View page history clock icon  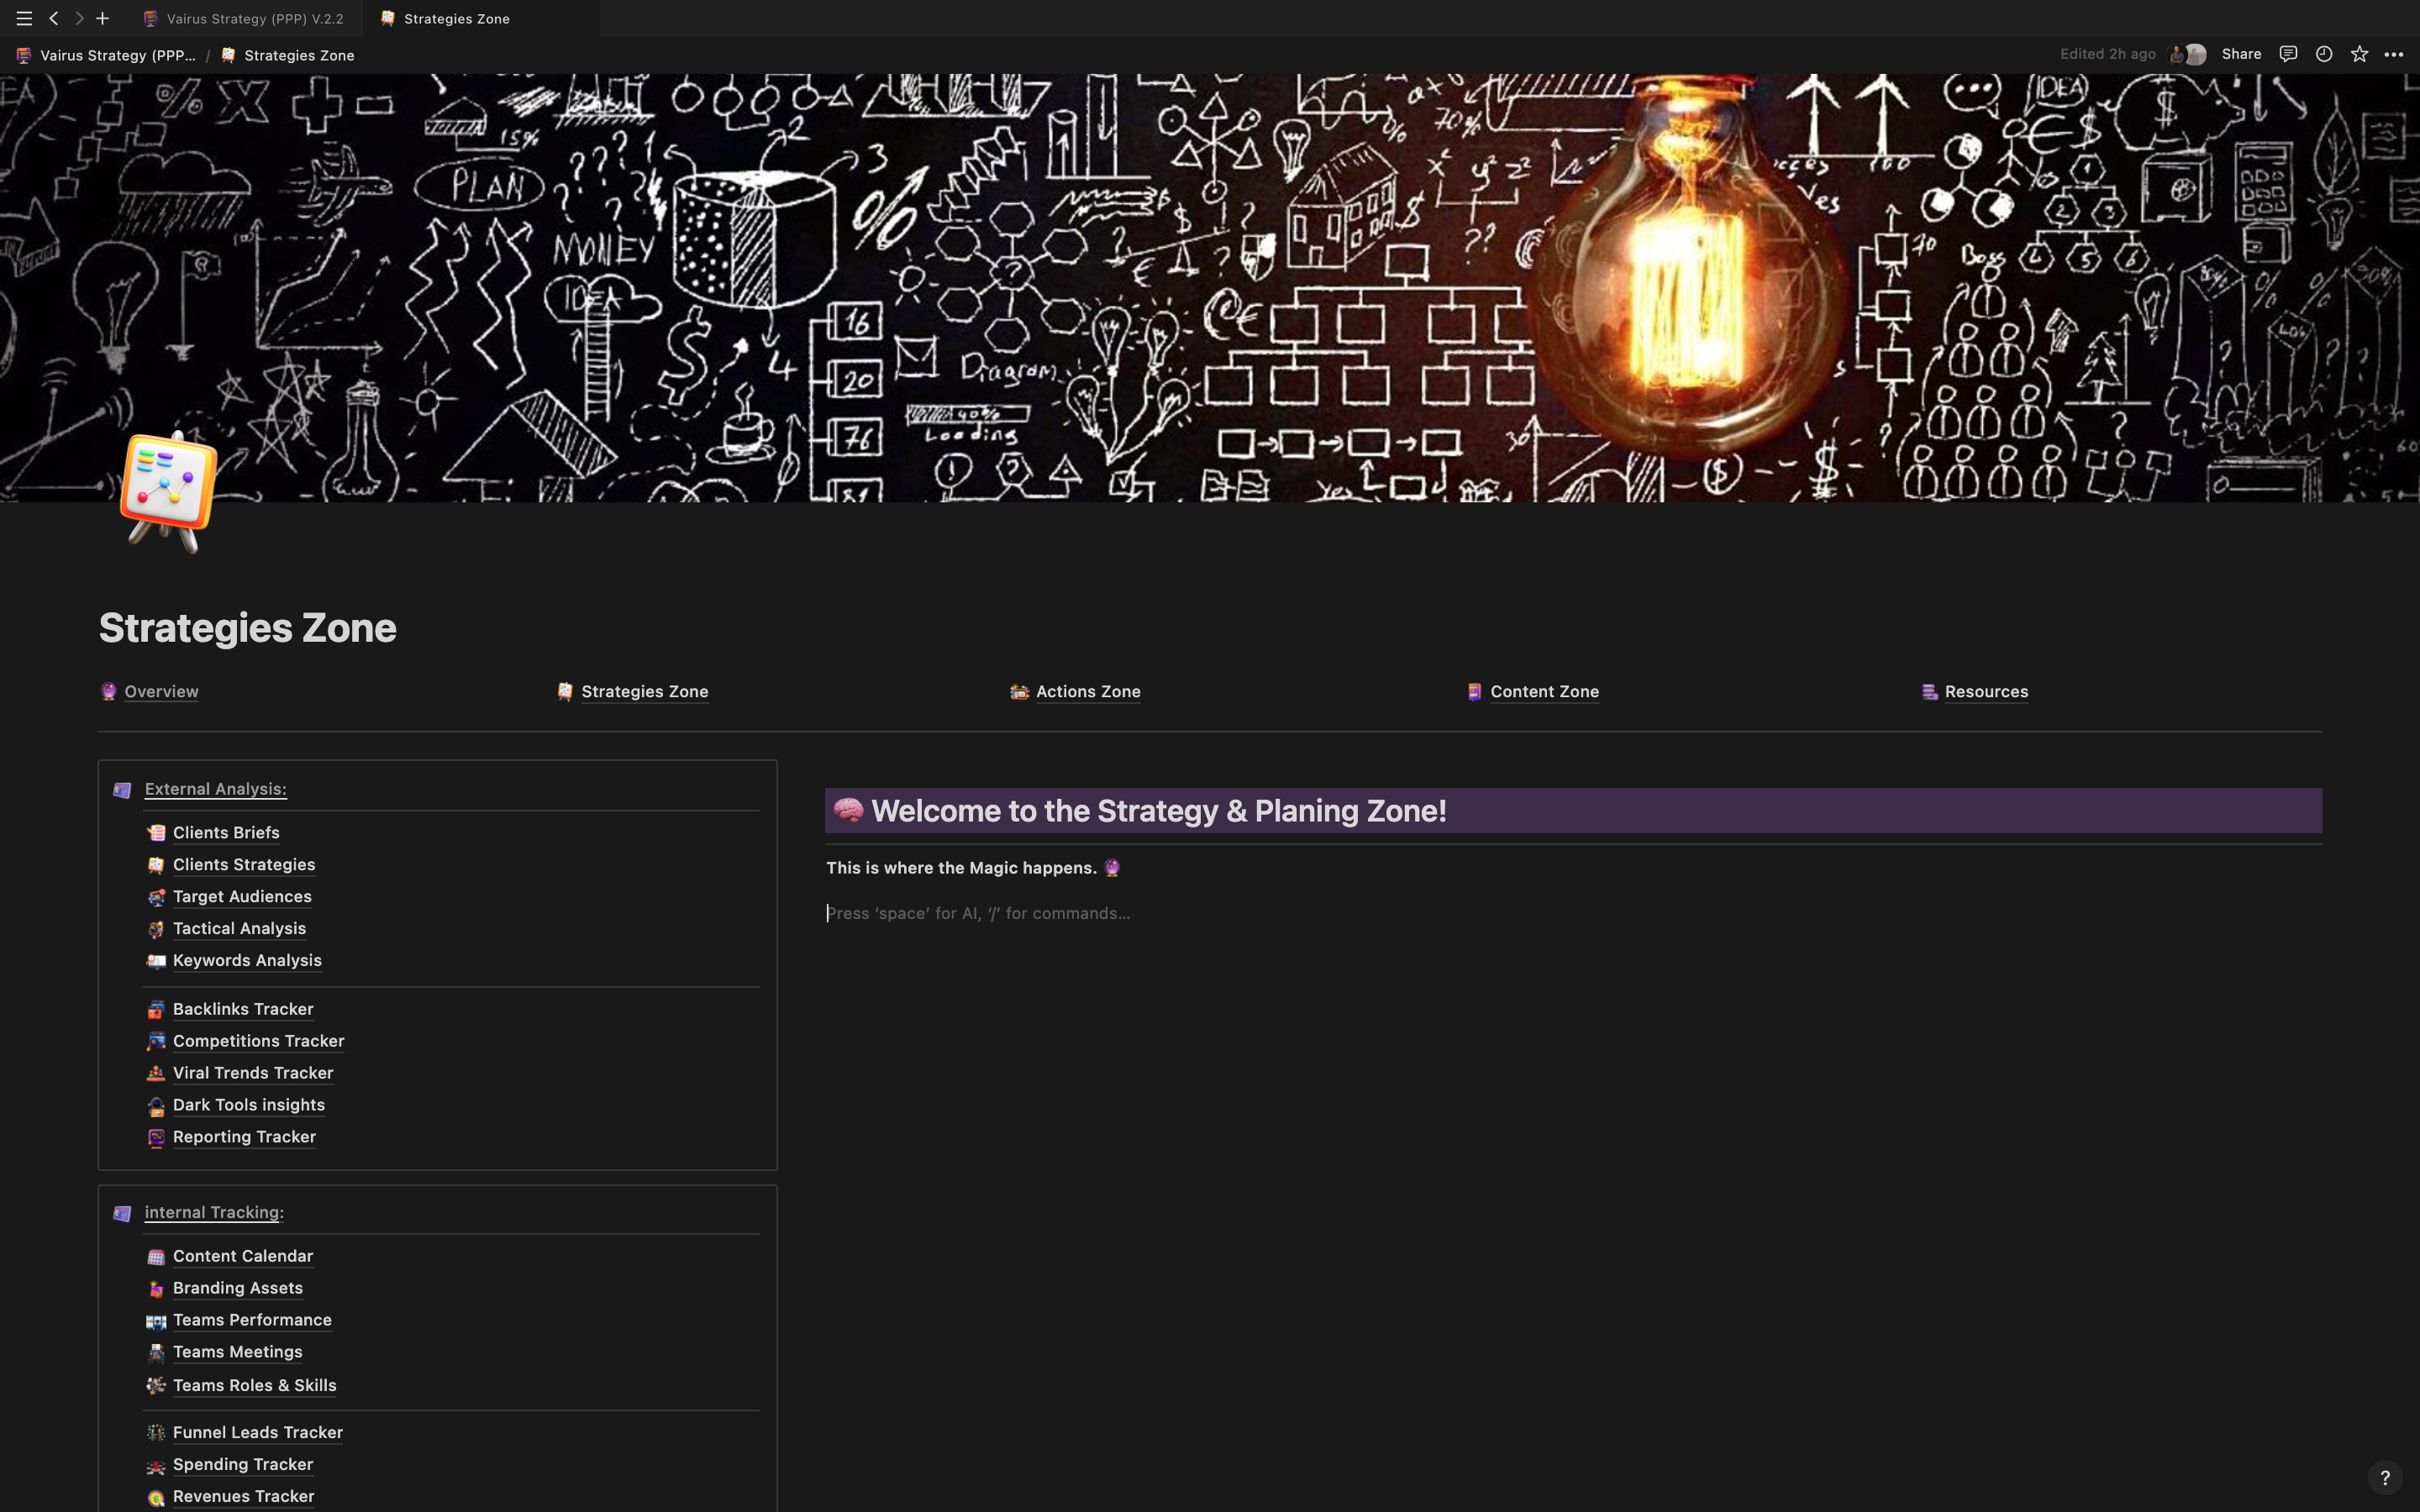[2324, 54]
